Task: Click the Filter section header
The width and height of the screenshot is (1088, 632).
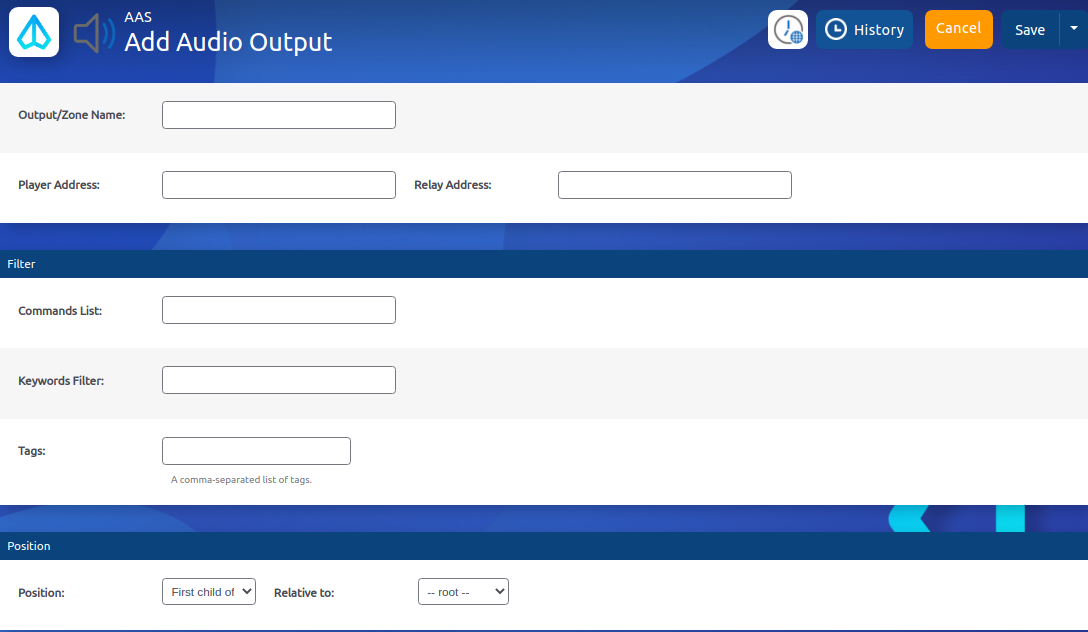Action: [x=22, y=264]
